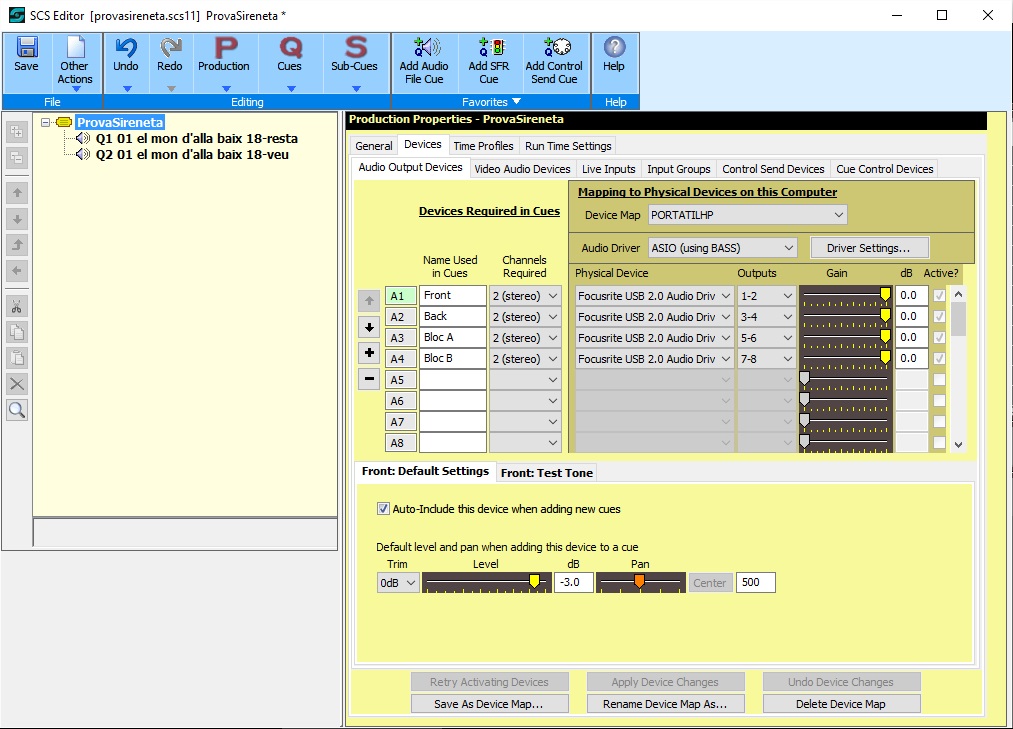Click the plus button to add device
Viewport: 1013px width, 729px height.
pyautogui.click(x=369, y=353)
